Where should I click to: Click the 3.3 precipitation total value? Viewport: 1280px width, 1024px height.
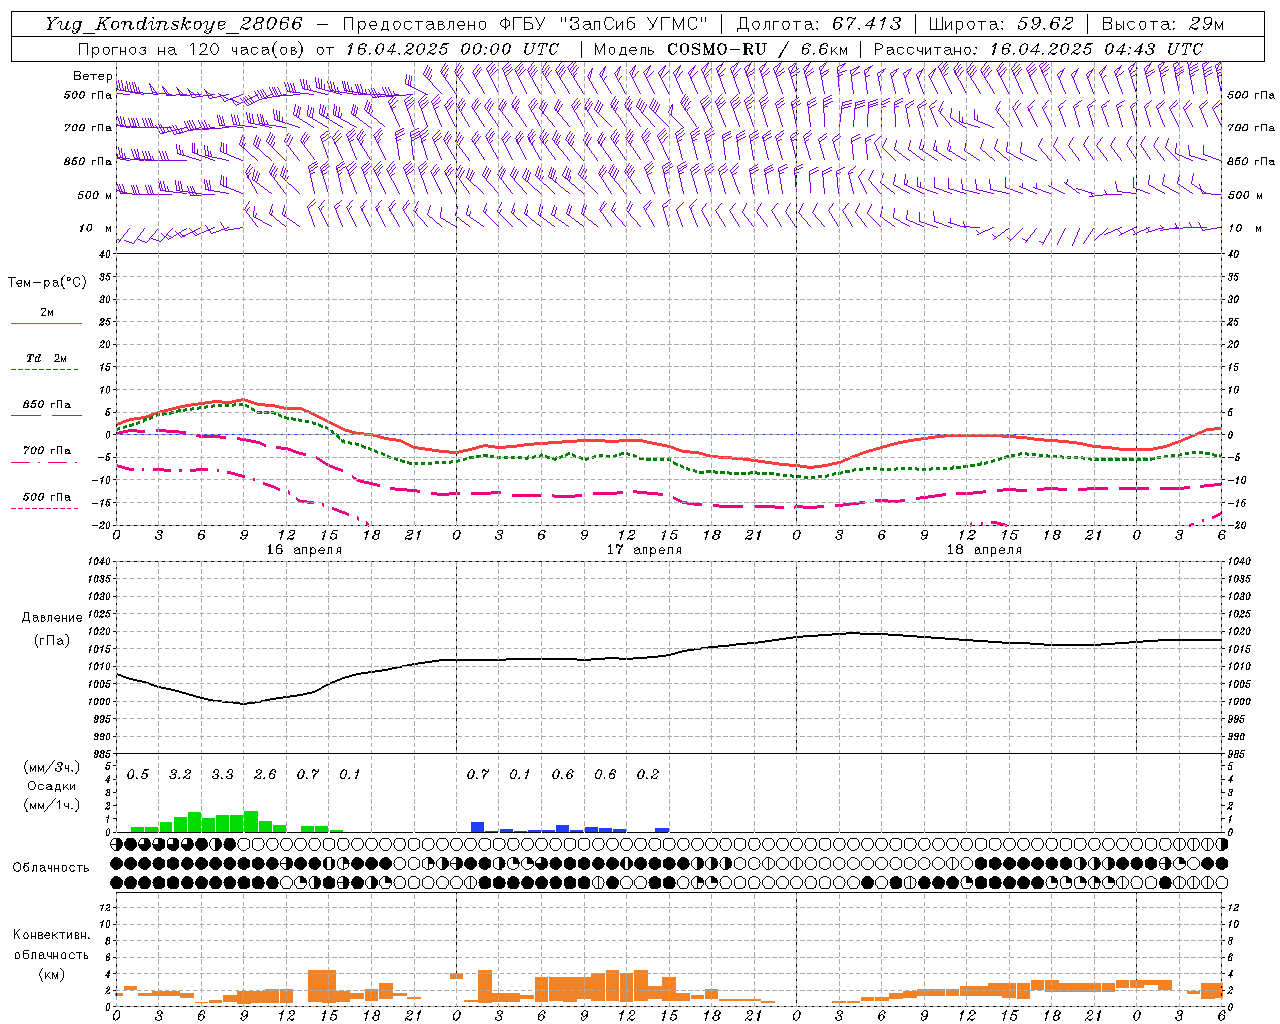coord(222,774)
